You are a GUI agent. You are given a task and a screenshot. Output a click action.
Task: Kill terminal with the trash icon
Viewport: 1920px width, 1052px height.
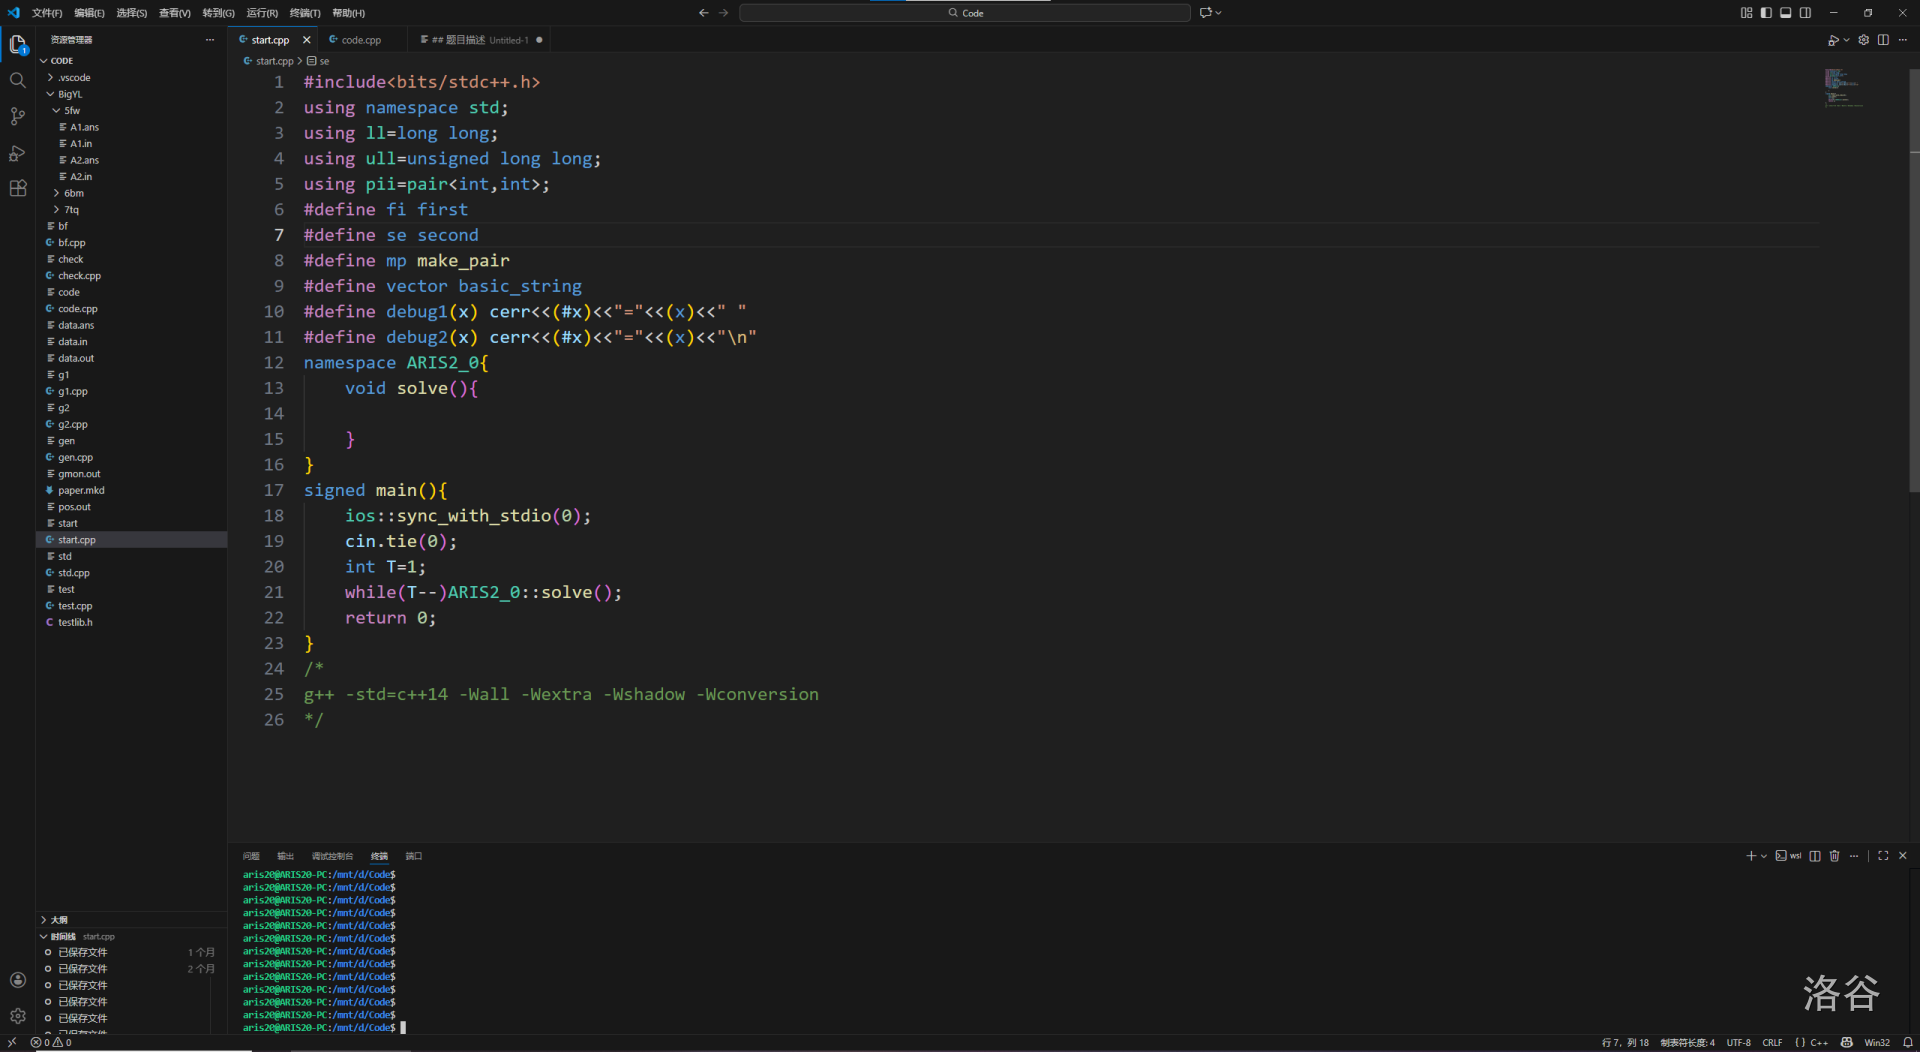point(1834,856)
